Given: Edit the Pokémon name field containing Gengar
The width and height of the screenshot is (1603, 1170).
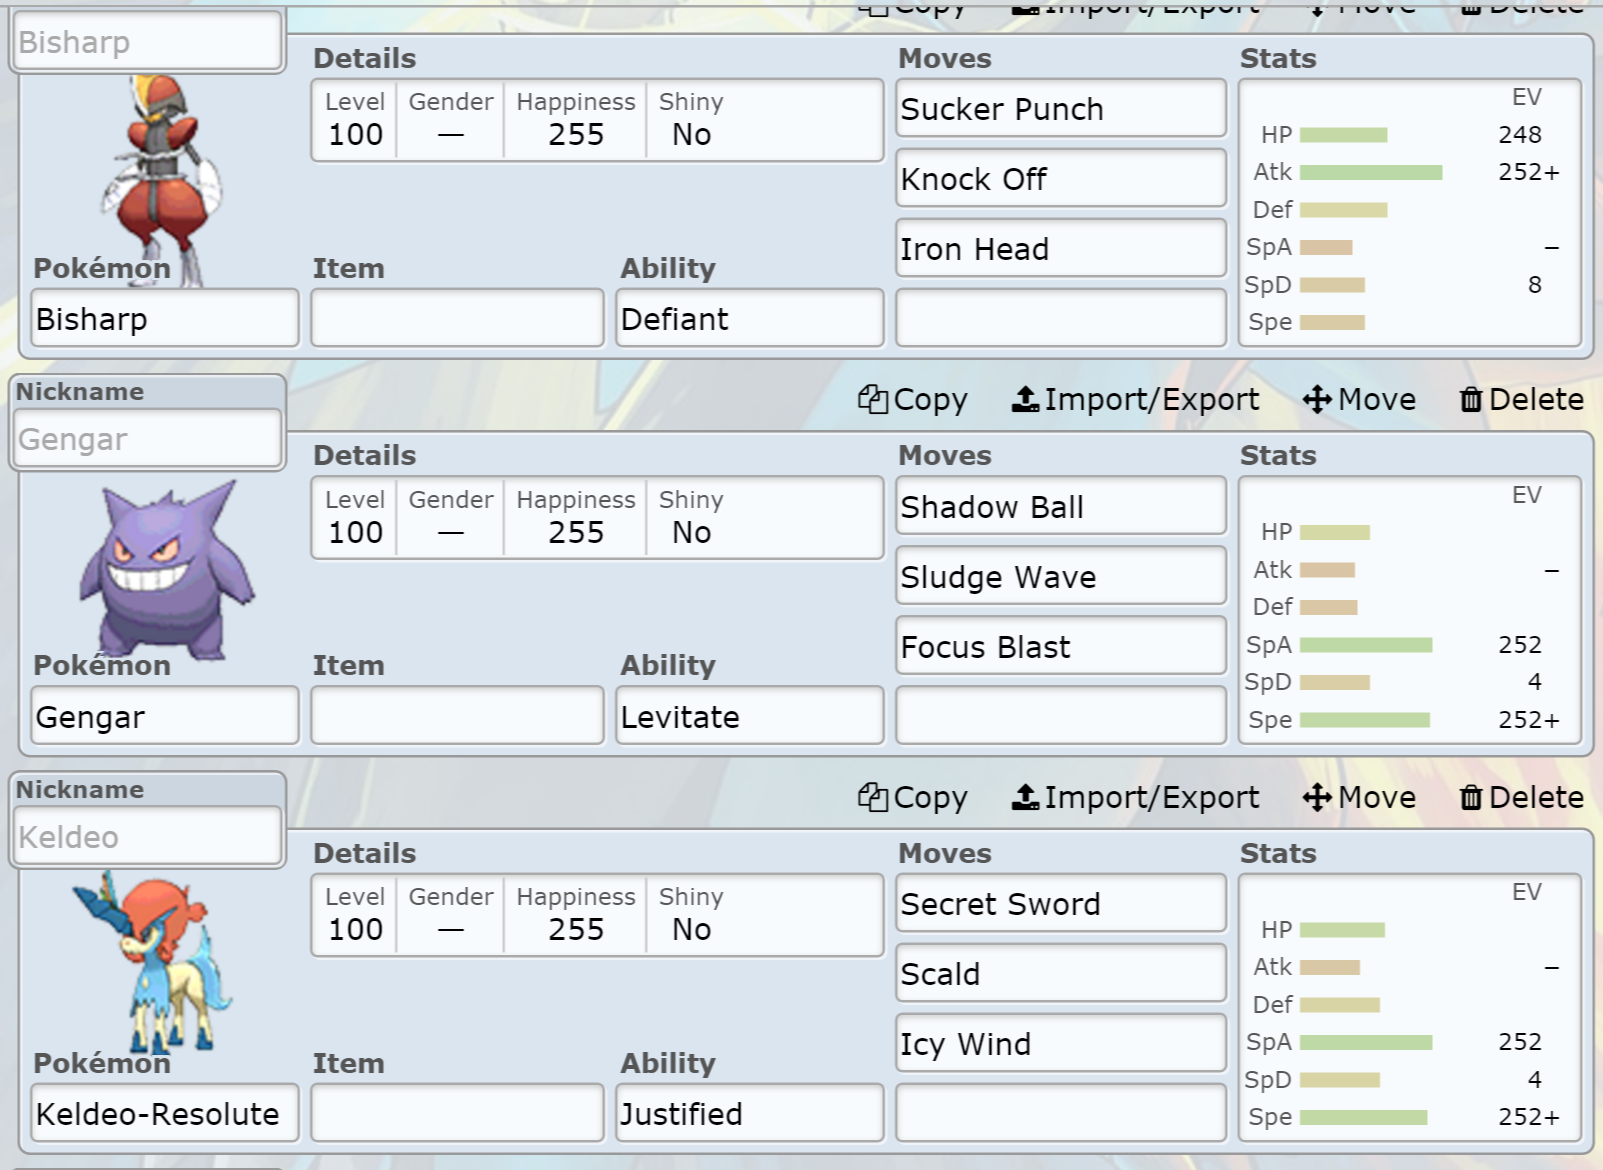Looking at the screenshot, I should pos(165,716).
